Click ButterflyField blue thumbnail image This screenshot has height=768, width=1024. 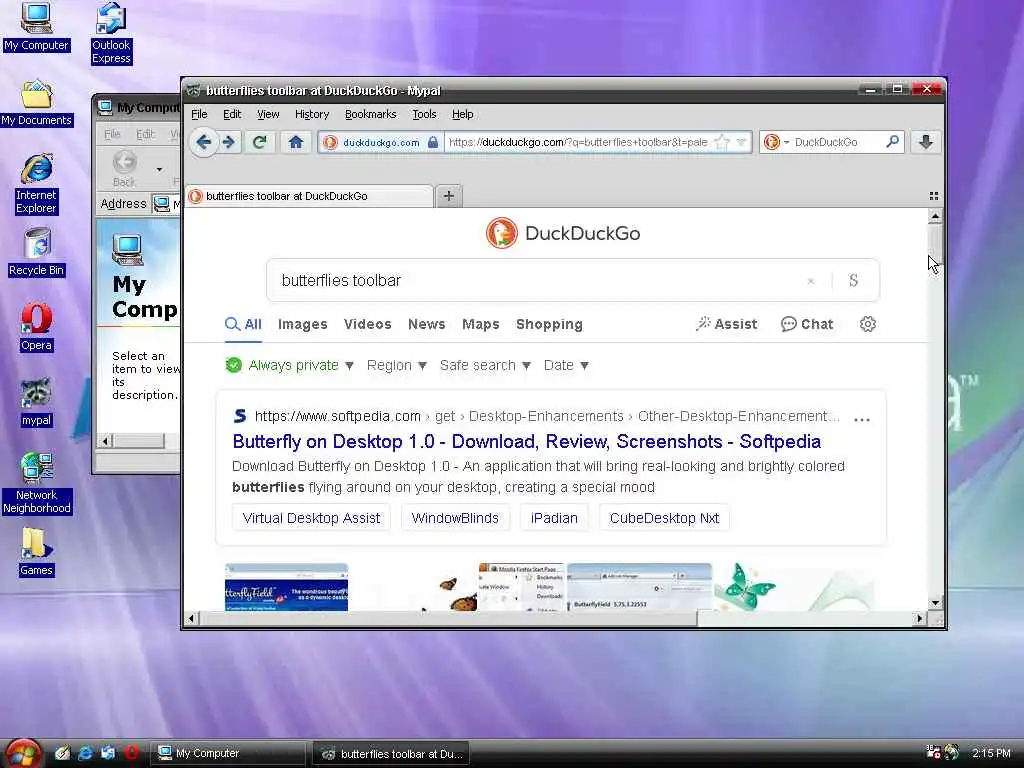tap(286, 587)
